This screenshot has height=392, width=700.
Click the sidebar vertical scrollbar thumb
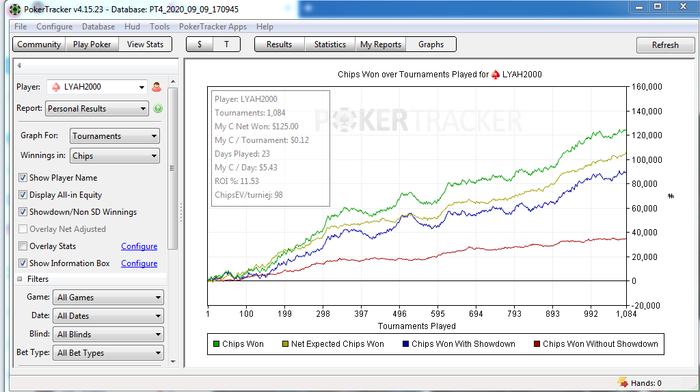click(x=173, y=168)
